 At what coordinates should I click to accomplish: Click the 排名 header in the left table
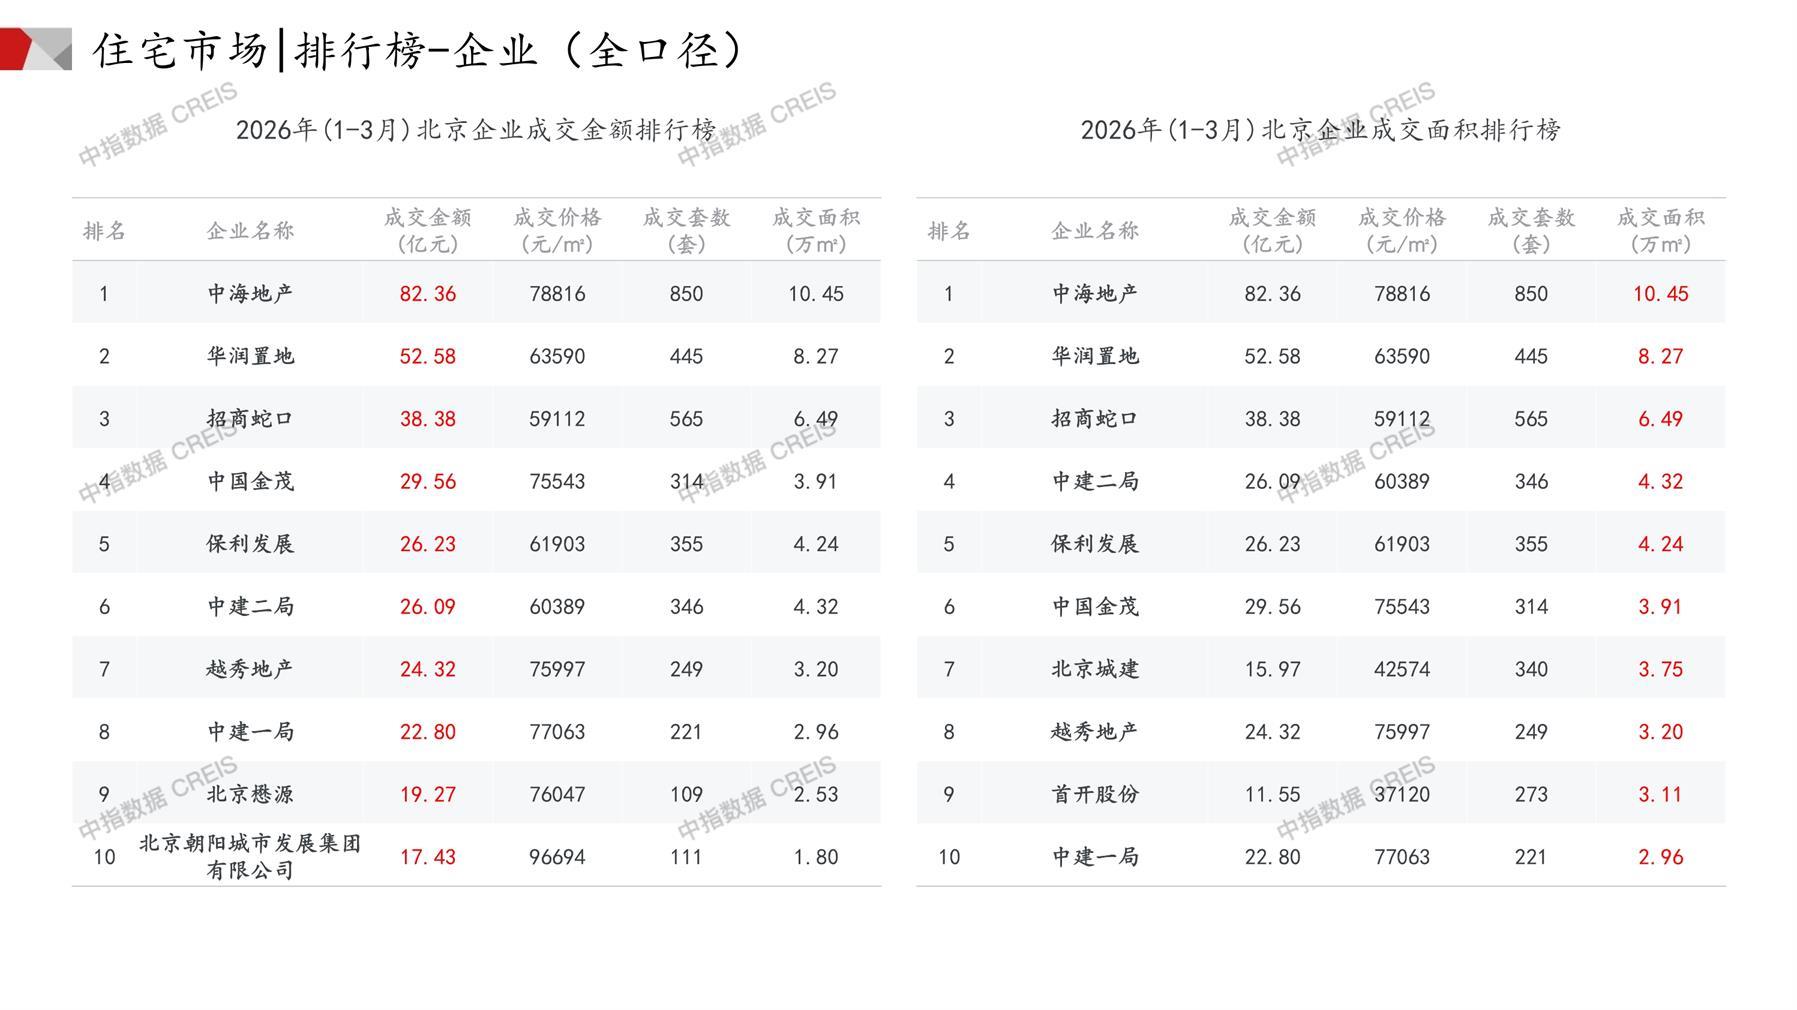pyautogui.click(x=104, y=231)
